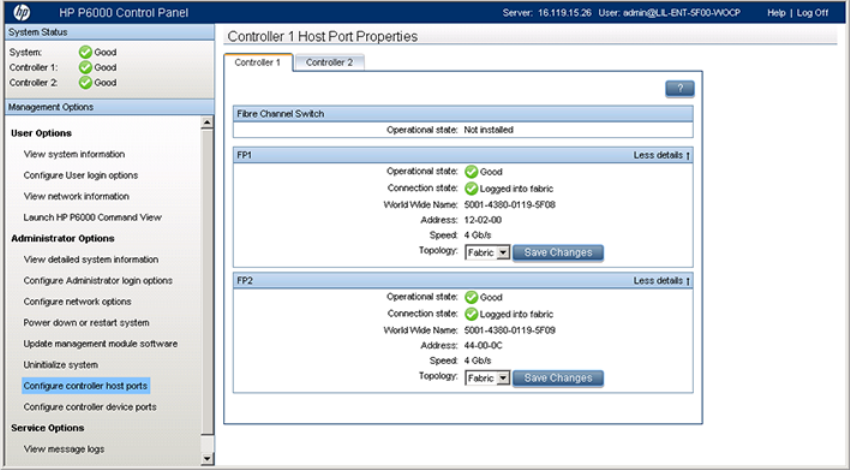The height and width of the screenshot is (470, 850).
Task: Click the server address 16.119.15.26
Action: (x=565, y=12)
